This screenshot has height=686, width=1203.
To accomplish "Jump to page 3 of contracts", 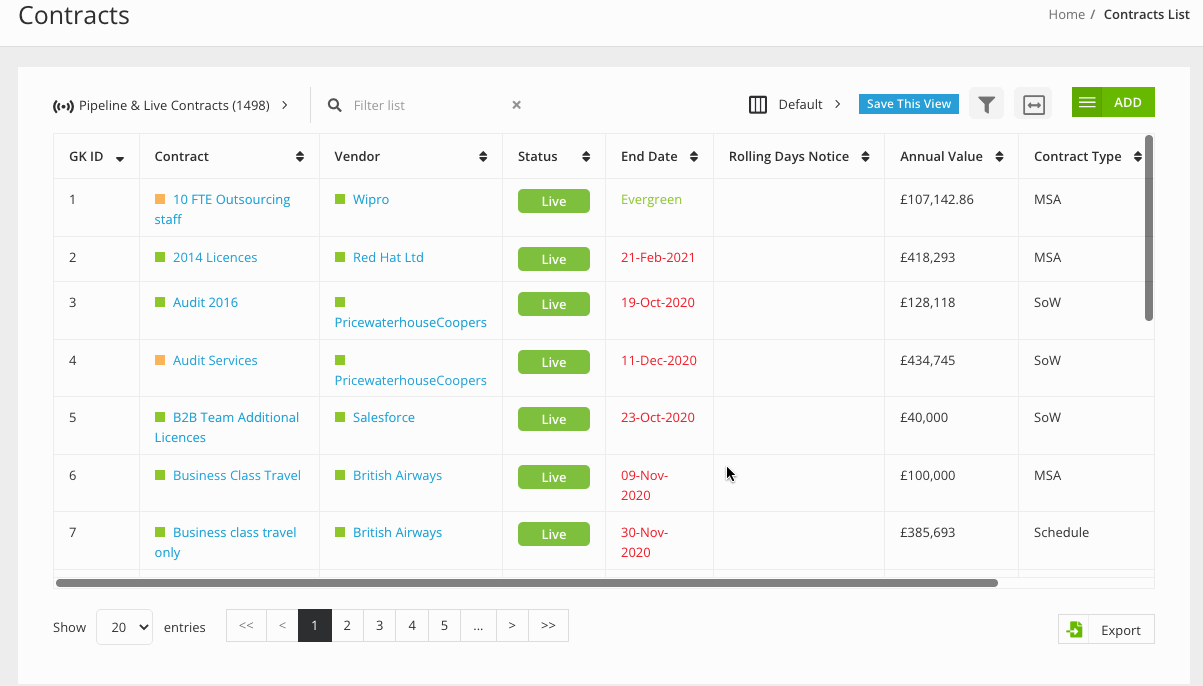I will [379, 626].
